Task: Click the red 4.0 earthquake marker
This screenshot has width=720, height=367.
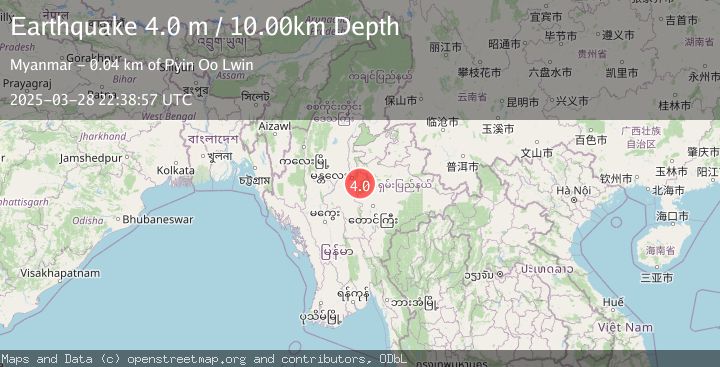Action: coord(360,185)
